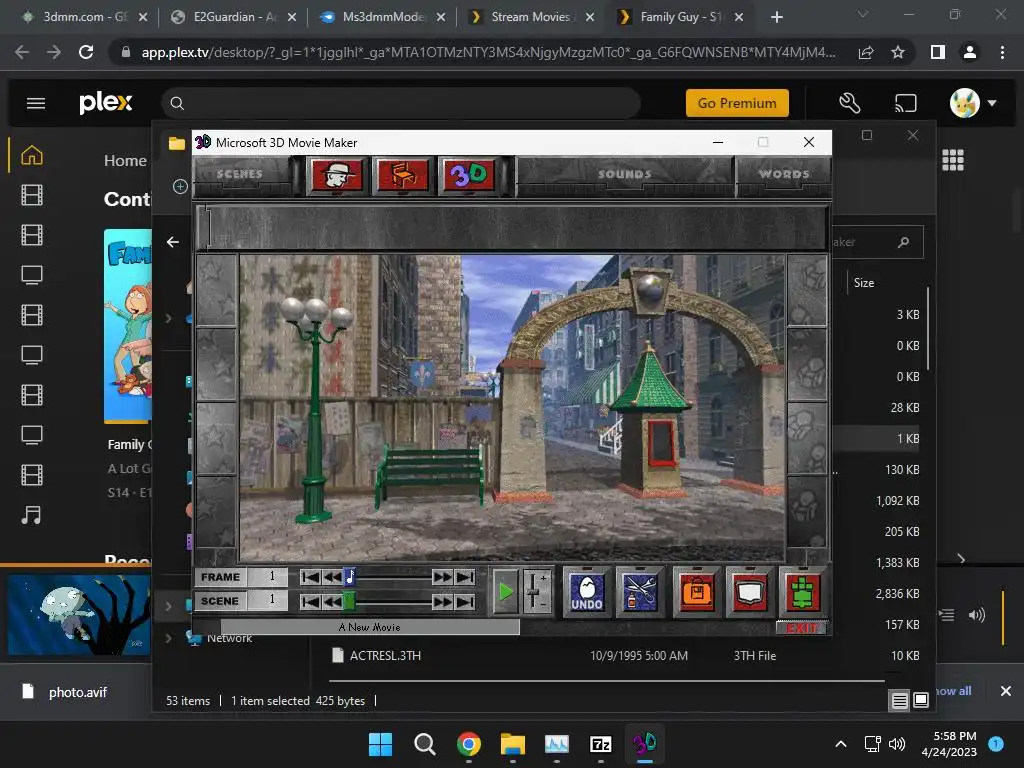The image size is (1024, 768).
Task: Click the frame slider music-note thumb
Action: [350, 577]
